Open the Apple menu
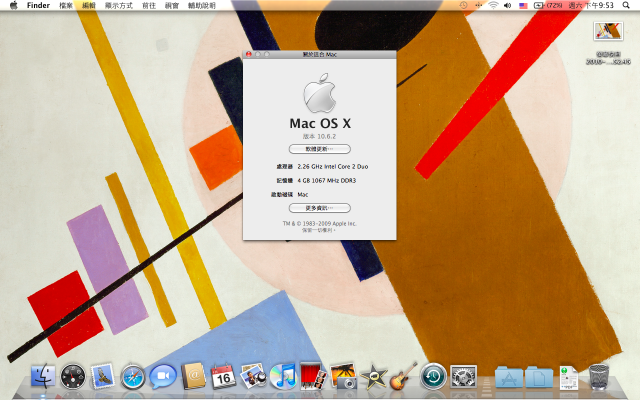The height and width of the screenshot is (400, 640). [13, 5]
